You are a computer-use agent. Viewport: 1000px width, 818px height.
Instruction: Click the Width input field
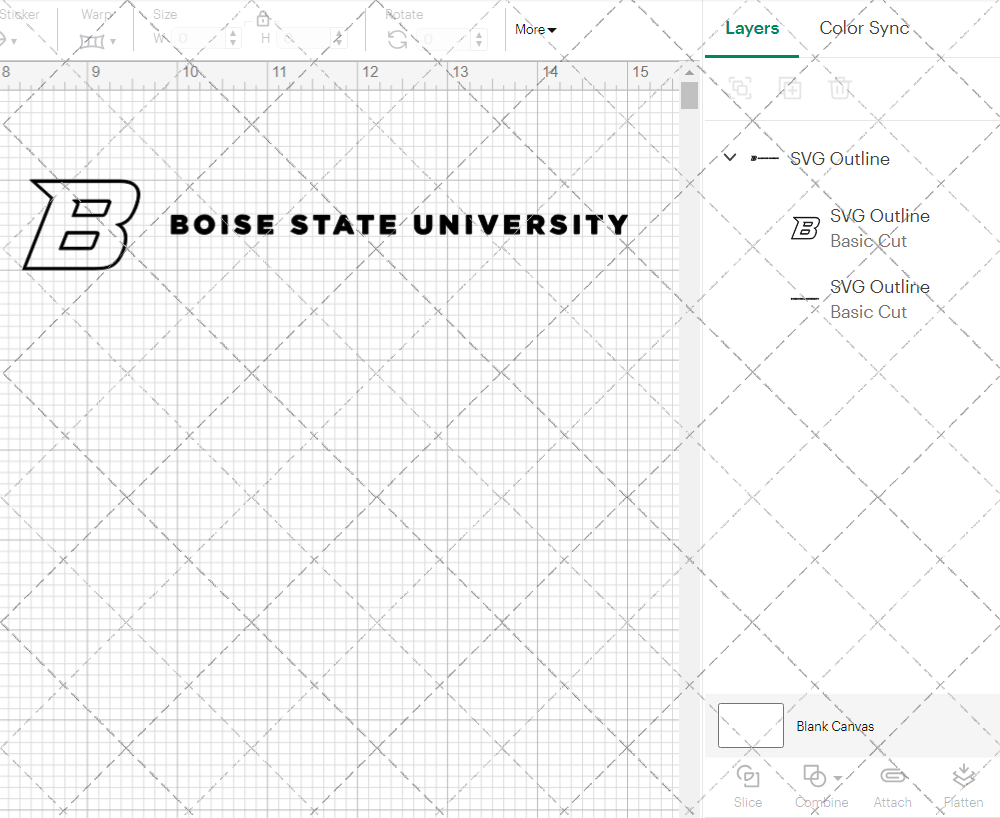(x=200, y=37)
